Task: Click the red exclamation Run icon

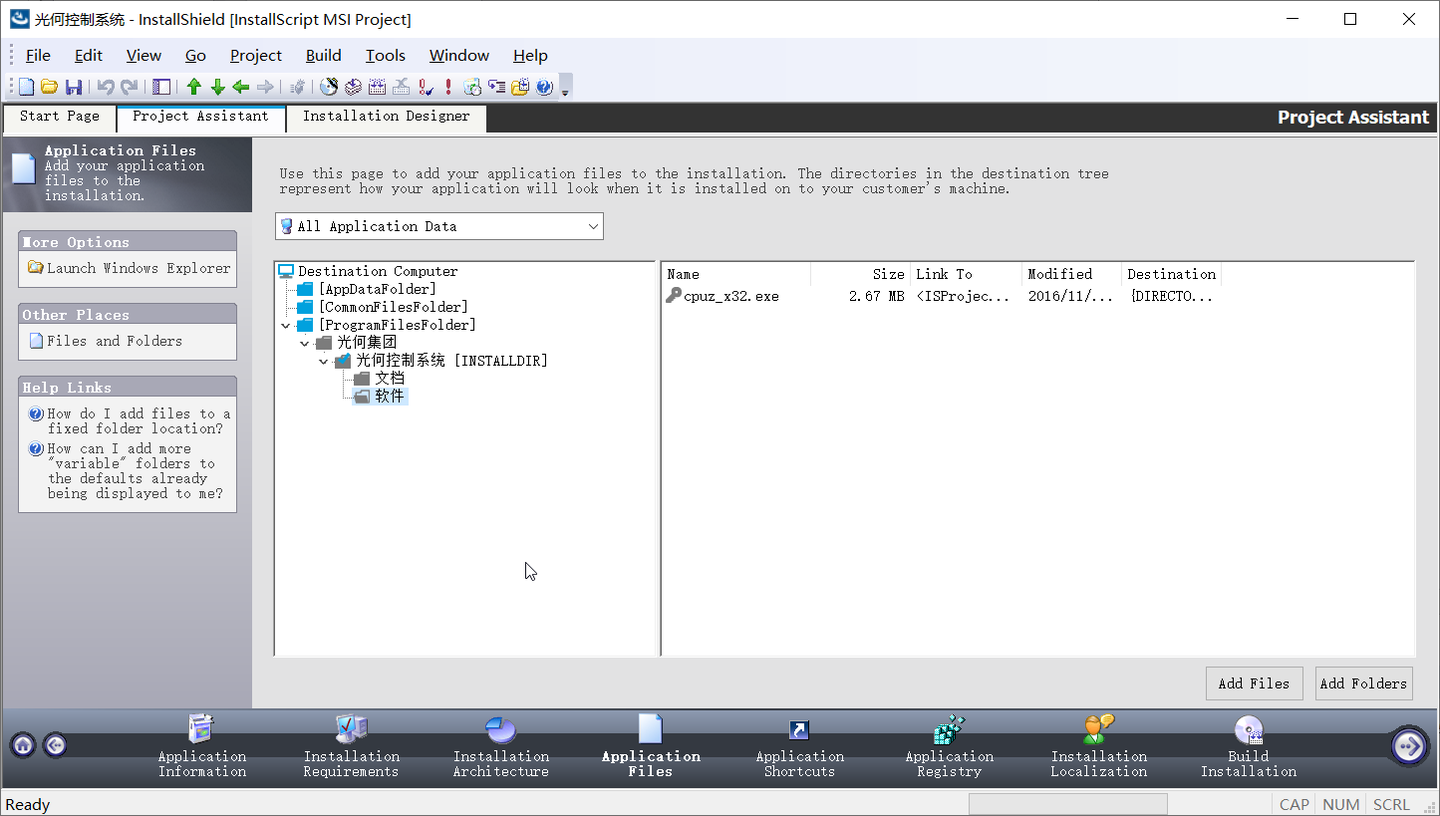Action: (x=449, y=87)
